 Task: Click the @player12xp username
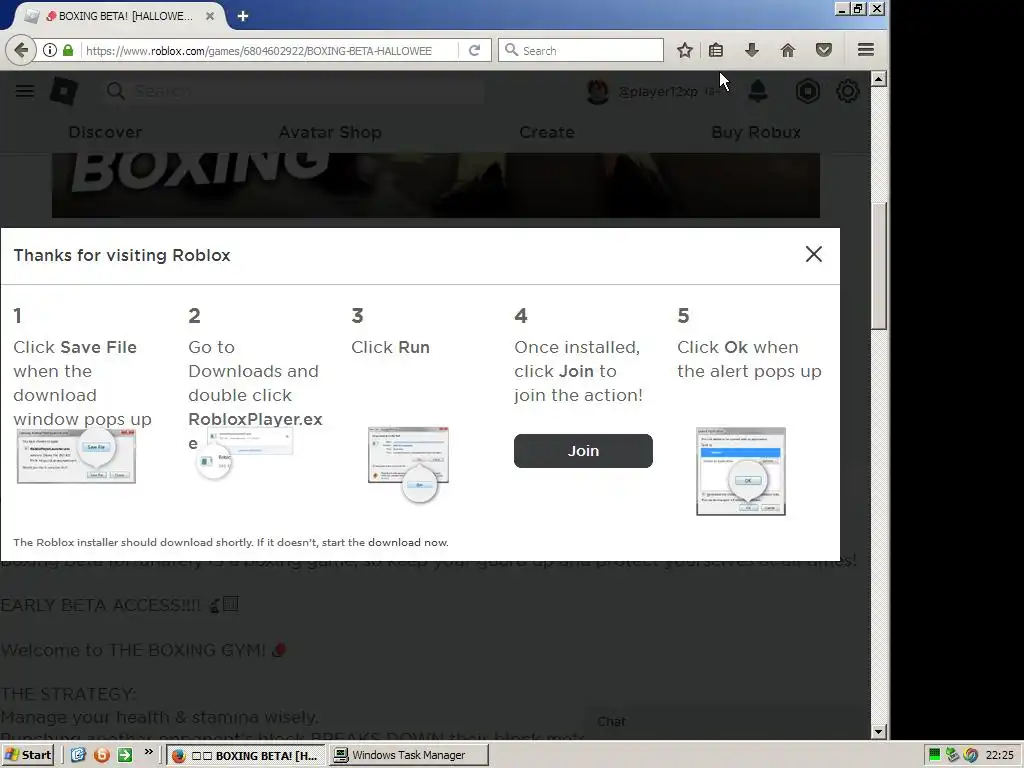click(x=658, y=91)
